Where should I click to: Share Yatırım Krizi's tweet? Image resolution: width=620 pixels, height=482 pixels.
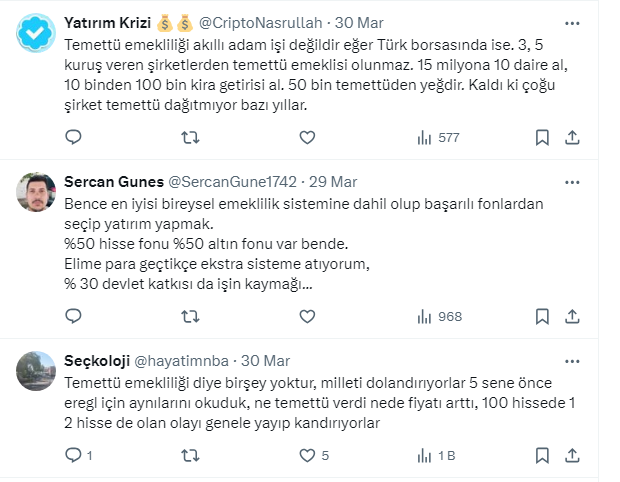pyautogui.click(x=573, y=137)
